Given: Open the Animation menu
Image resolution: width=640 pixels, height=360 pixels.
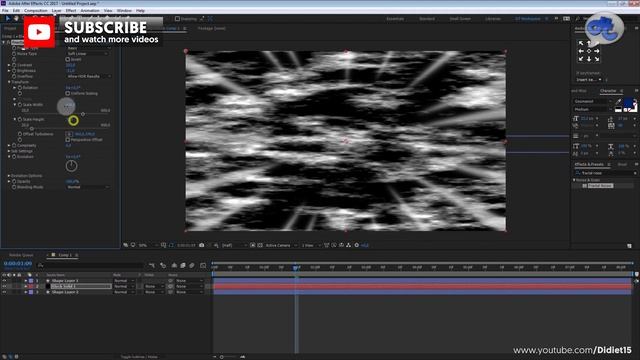Looking at the screenshot, I should click(90, 11).
